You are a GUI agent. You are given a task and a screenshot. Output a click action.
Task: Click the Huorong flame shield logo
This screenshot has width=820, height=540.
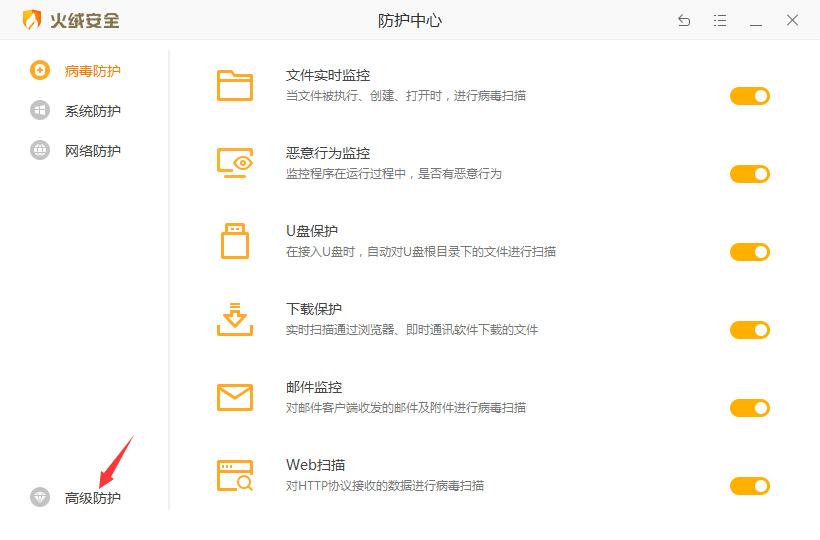(32, 20)
